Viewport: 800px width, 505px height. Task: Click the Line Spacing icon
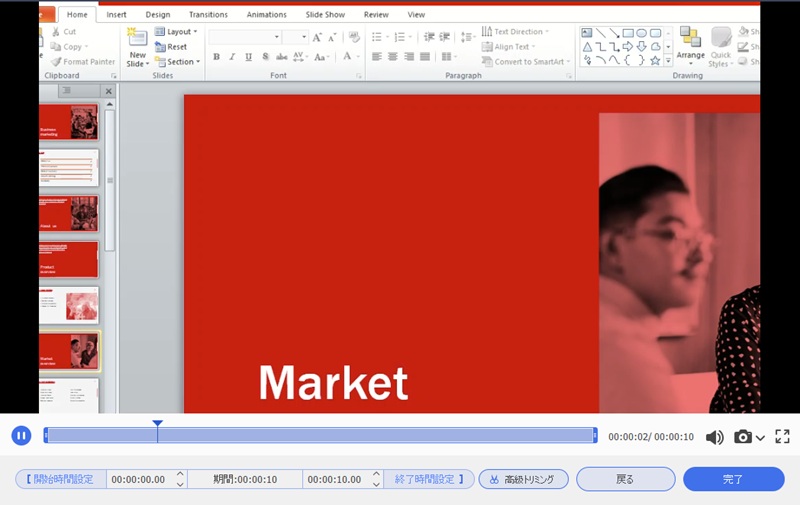[x=465, y=37]
